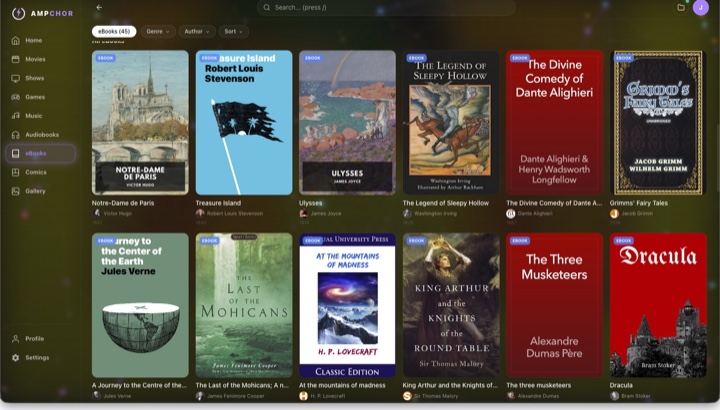Open The Legend of Sleepy Hollow cover
The height and width of the screenshot is (410, 720).
[451, 123]
